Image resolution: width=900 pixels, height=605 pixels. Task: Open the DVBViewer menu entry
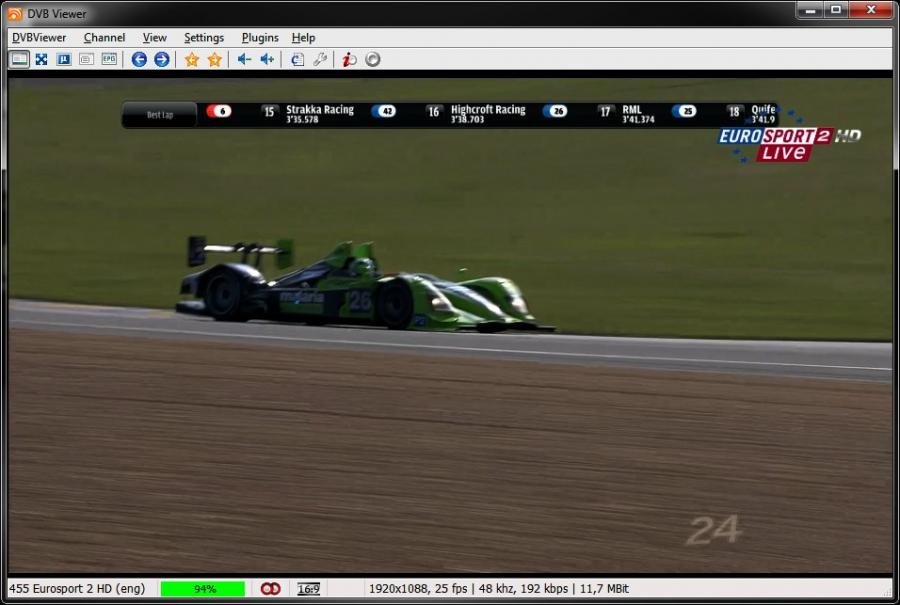[38, 37]
